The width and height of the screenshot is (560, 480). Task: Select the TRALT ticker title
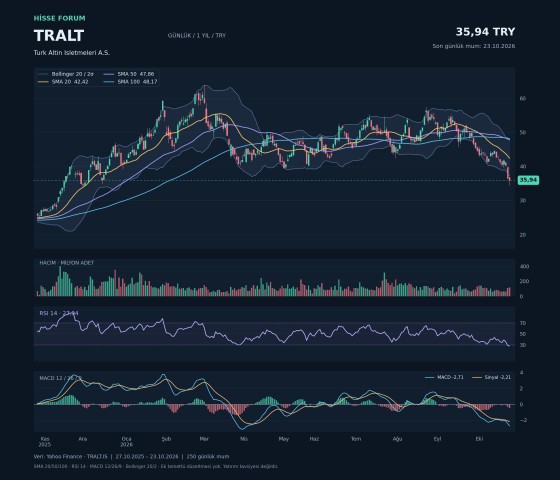(x=59, y=36)
